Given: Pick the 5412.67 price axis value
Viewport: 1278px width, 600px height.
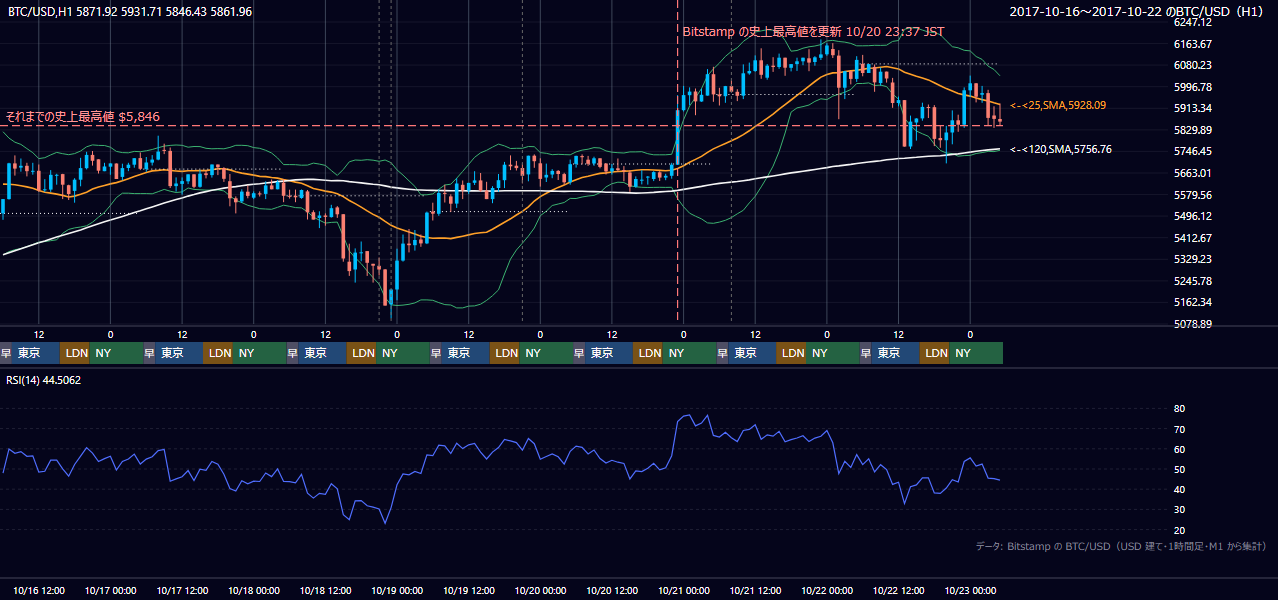Looking at the screenshot, I should [1193, 238].
